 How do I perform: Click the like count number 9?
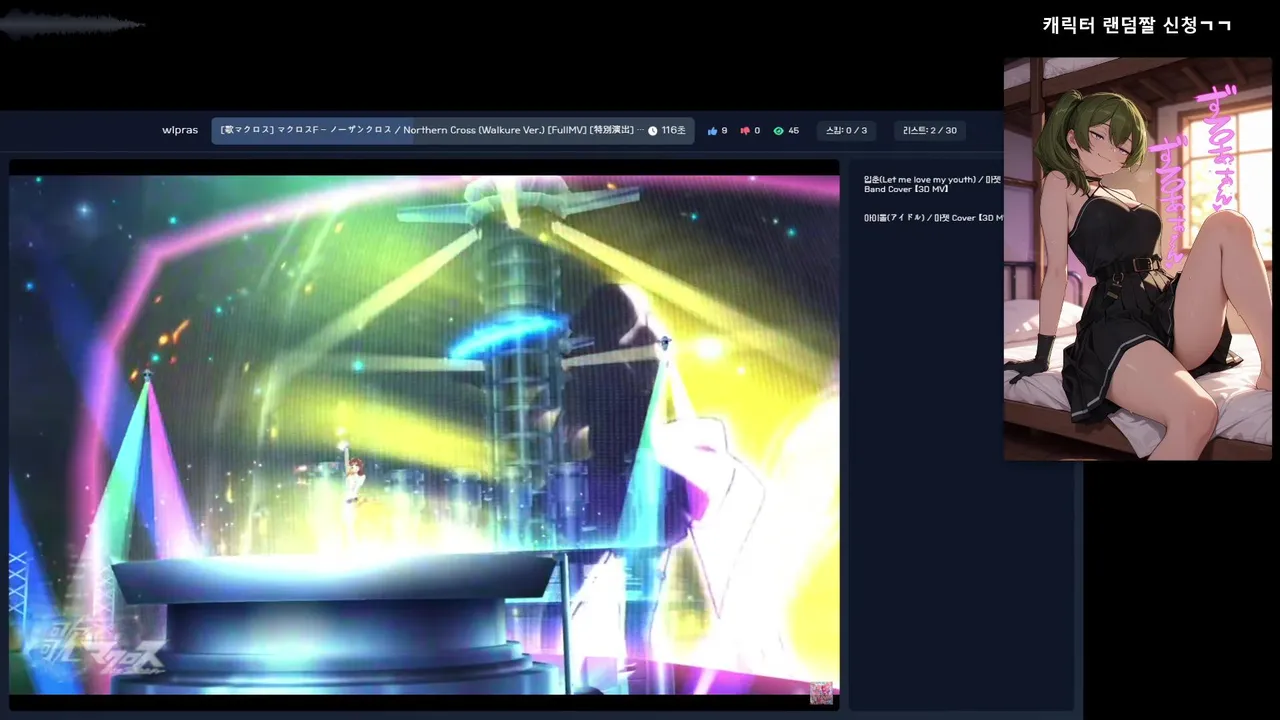(x=724, y=131)
